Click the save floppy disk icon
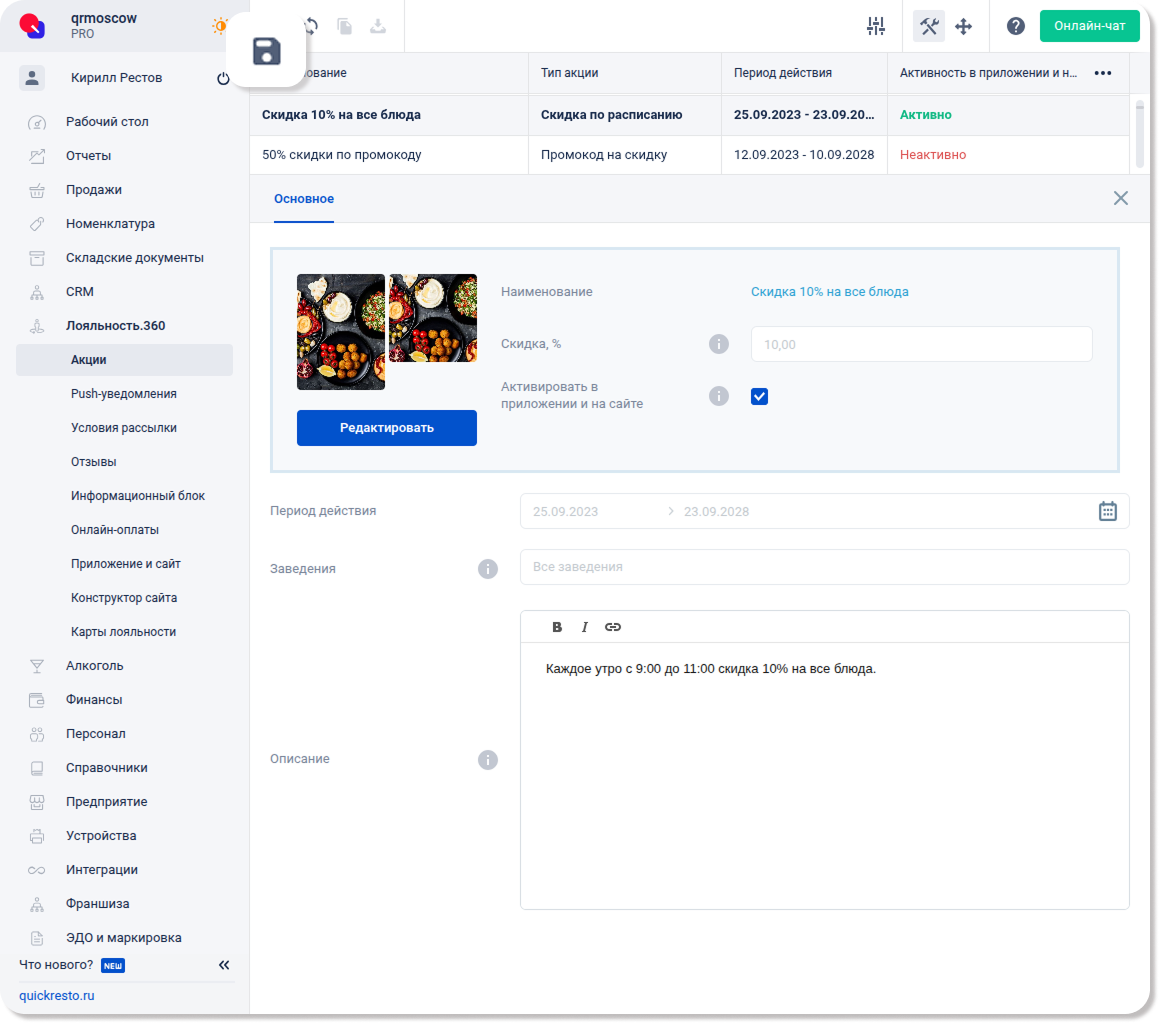1159x1023 pixels. 266,52
